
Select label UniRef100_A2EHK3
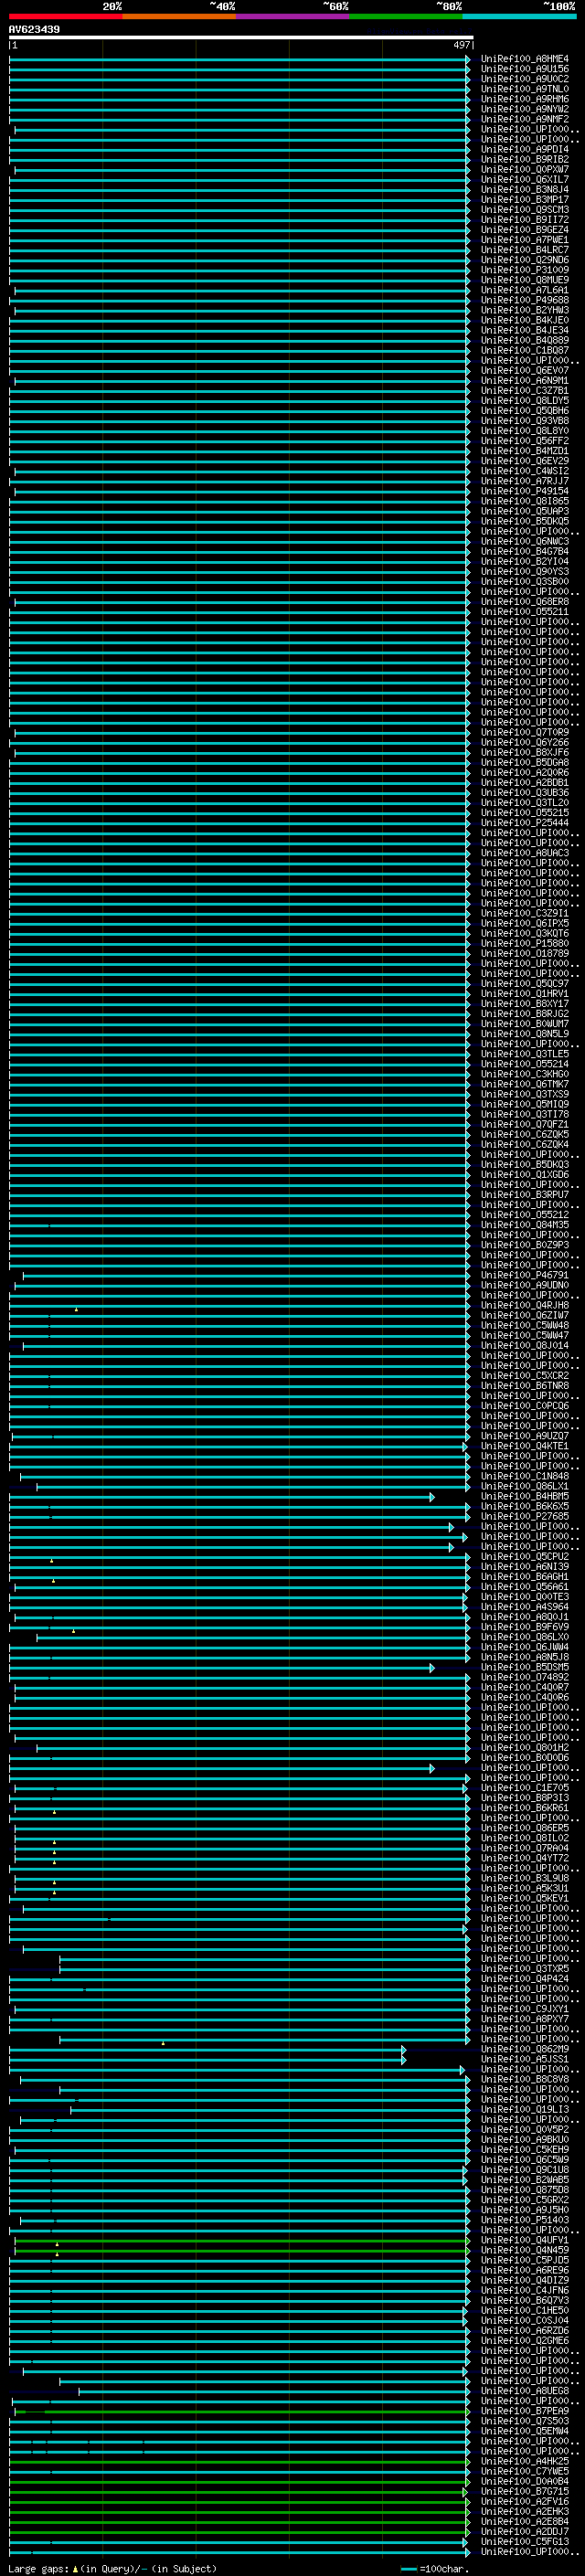click(x=525, y=2511)
